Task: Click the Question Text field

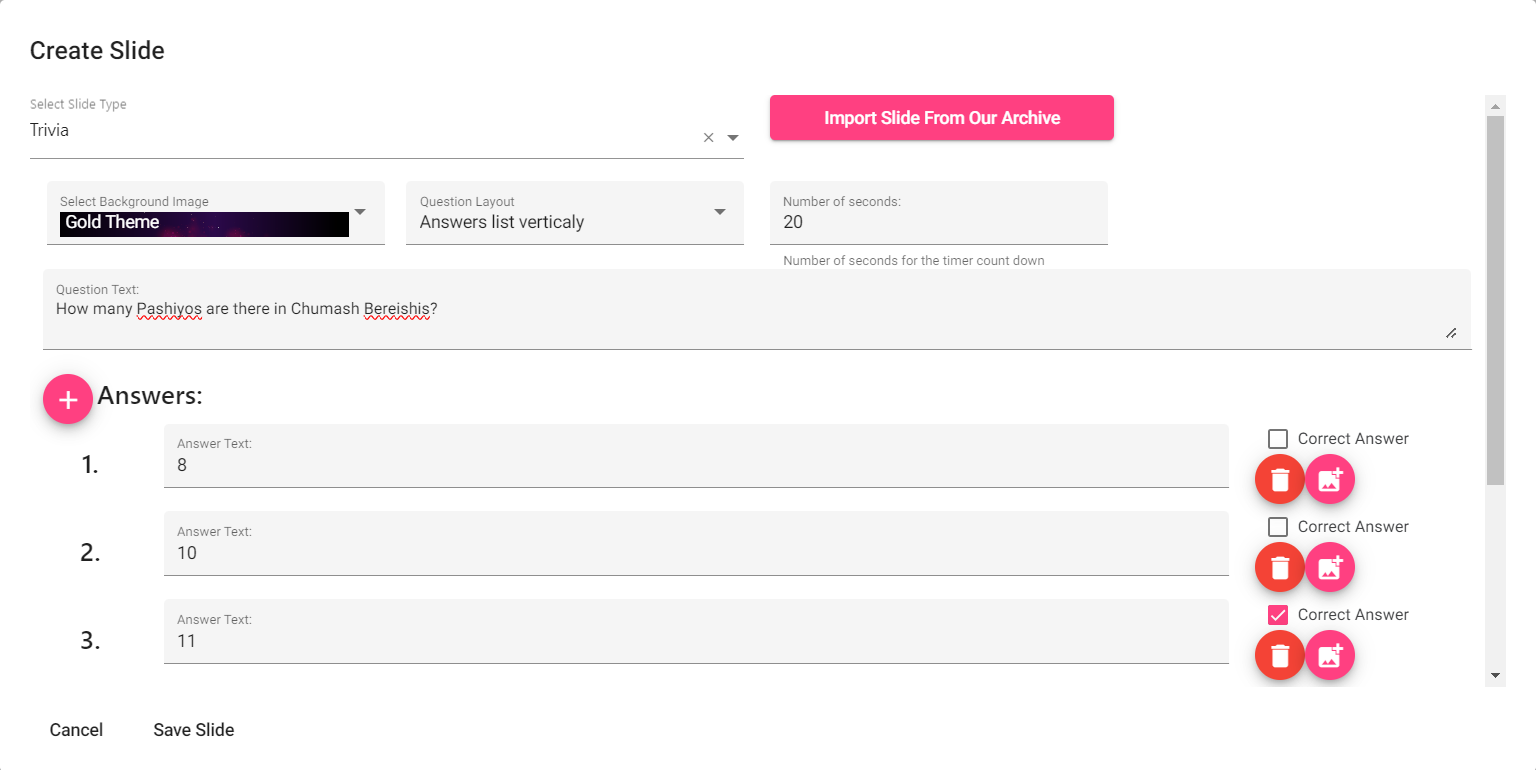Action: coord(757,309)
